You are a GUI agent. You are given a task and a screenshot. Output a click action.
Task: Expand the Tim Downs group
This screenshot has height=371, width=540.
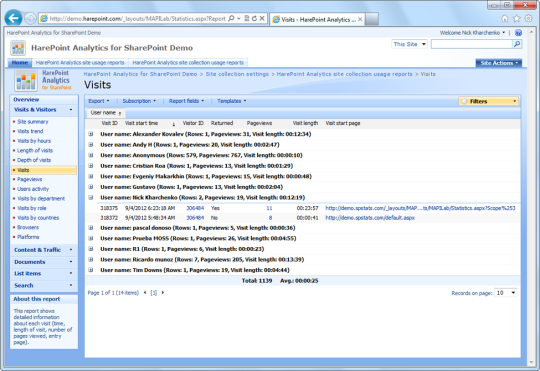click(91, 270)
